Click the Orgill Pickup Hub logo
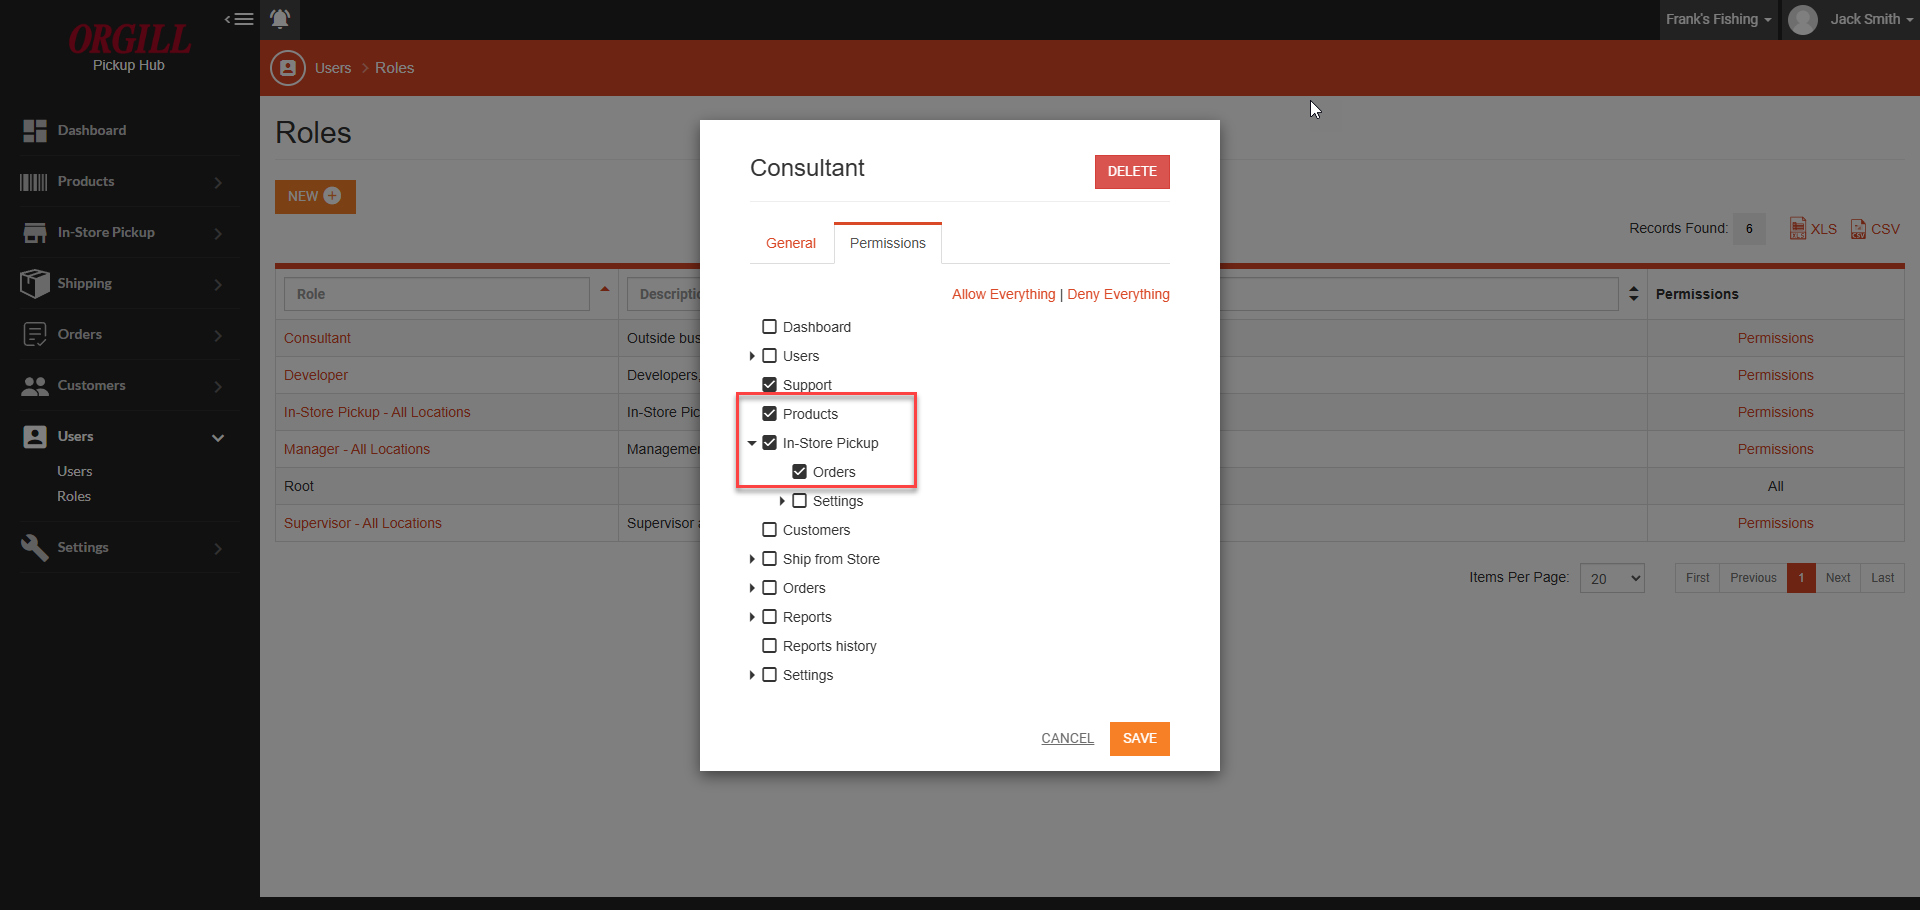The height and width of the screenshot is (910, 1920). point(129,47)
